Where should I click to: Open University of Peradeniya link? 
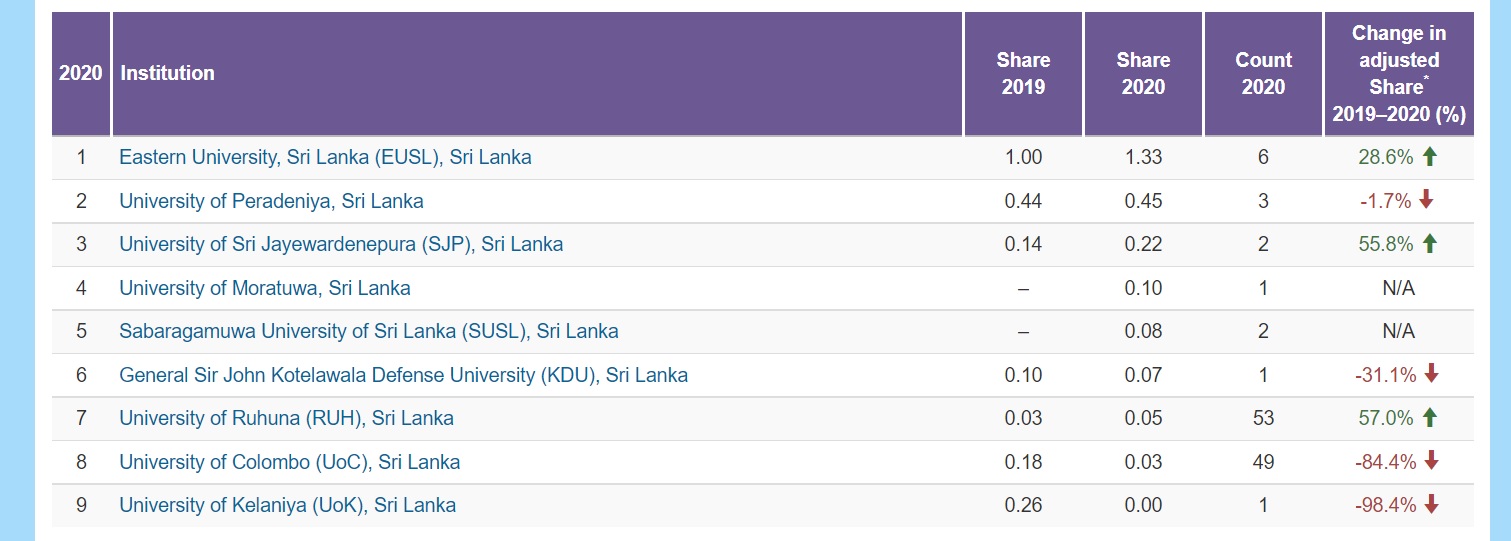271,201
